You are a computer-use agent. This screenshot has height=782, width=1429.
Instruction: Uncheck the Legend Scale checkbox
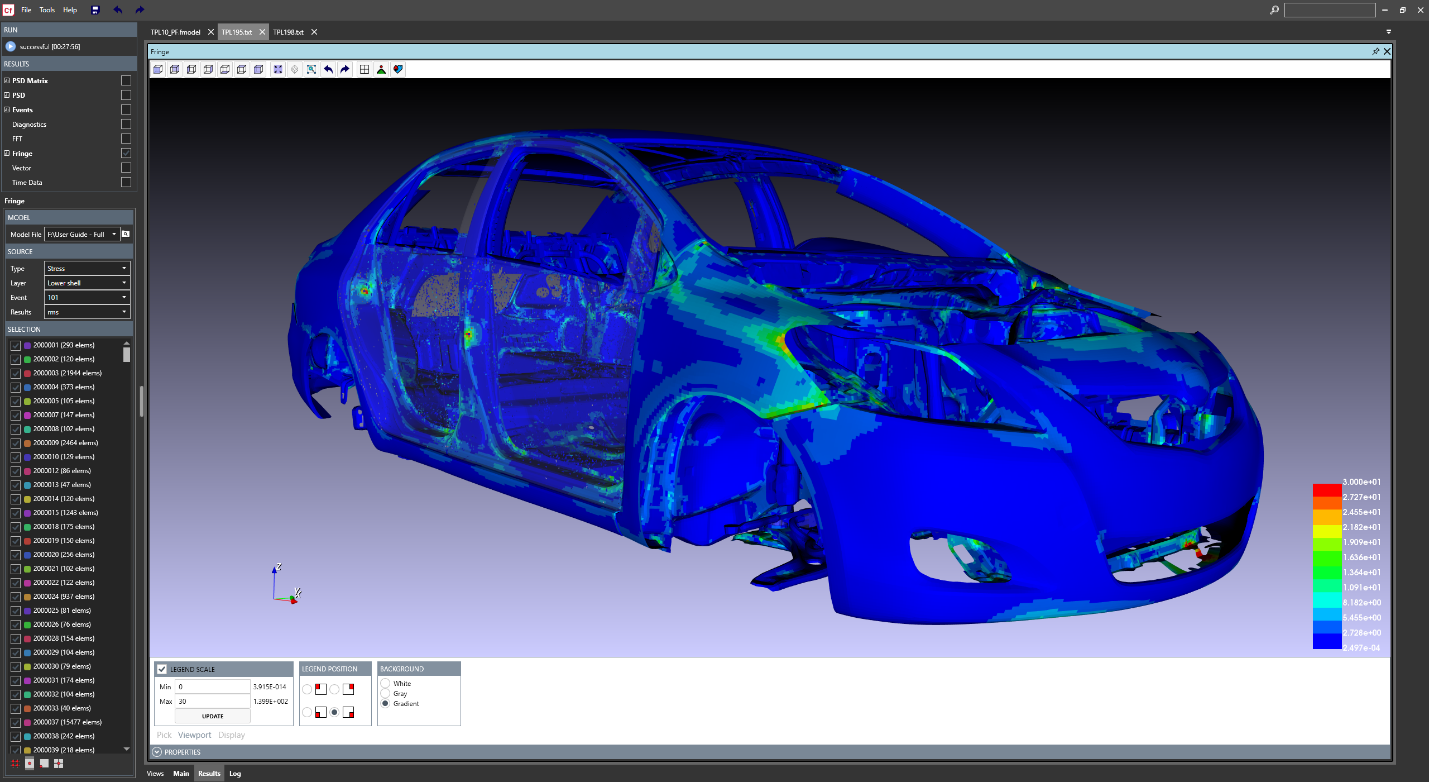[x=162, y=668]
